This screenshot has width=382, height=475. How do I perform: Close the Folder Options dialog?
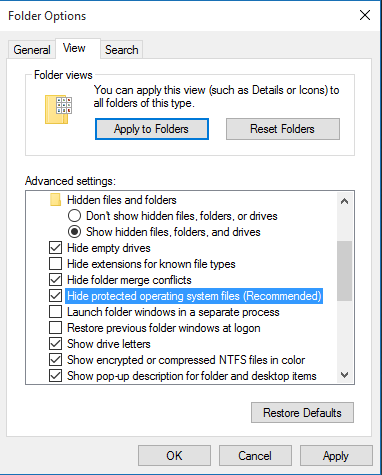tap(365, 15)
